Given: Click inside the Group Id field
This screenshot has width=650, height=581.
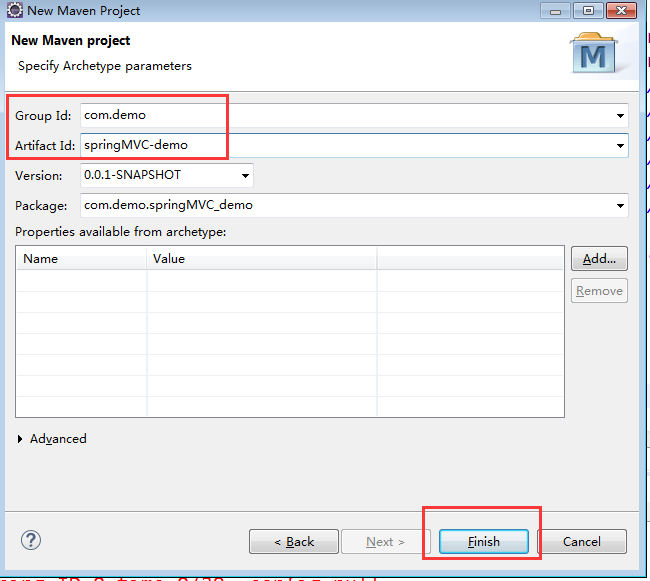Looking at the screenshot, I should click(354, 115).
